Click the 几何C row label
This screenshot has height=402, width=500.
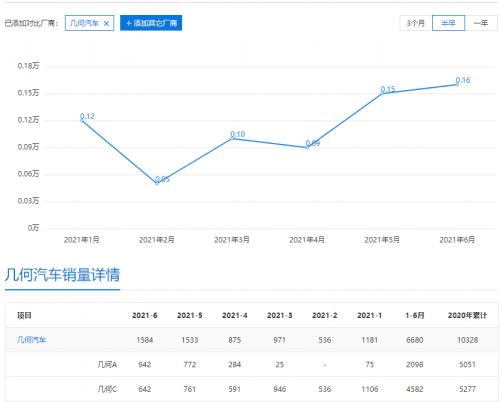[107, 389]
